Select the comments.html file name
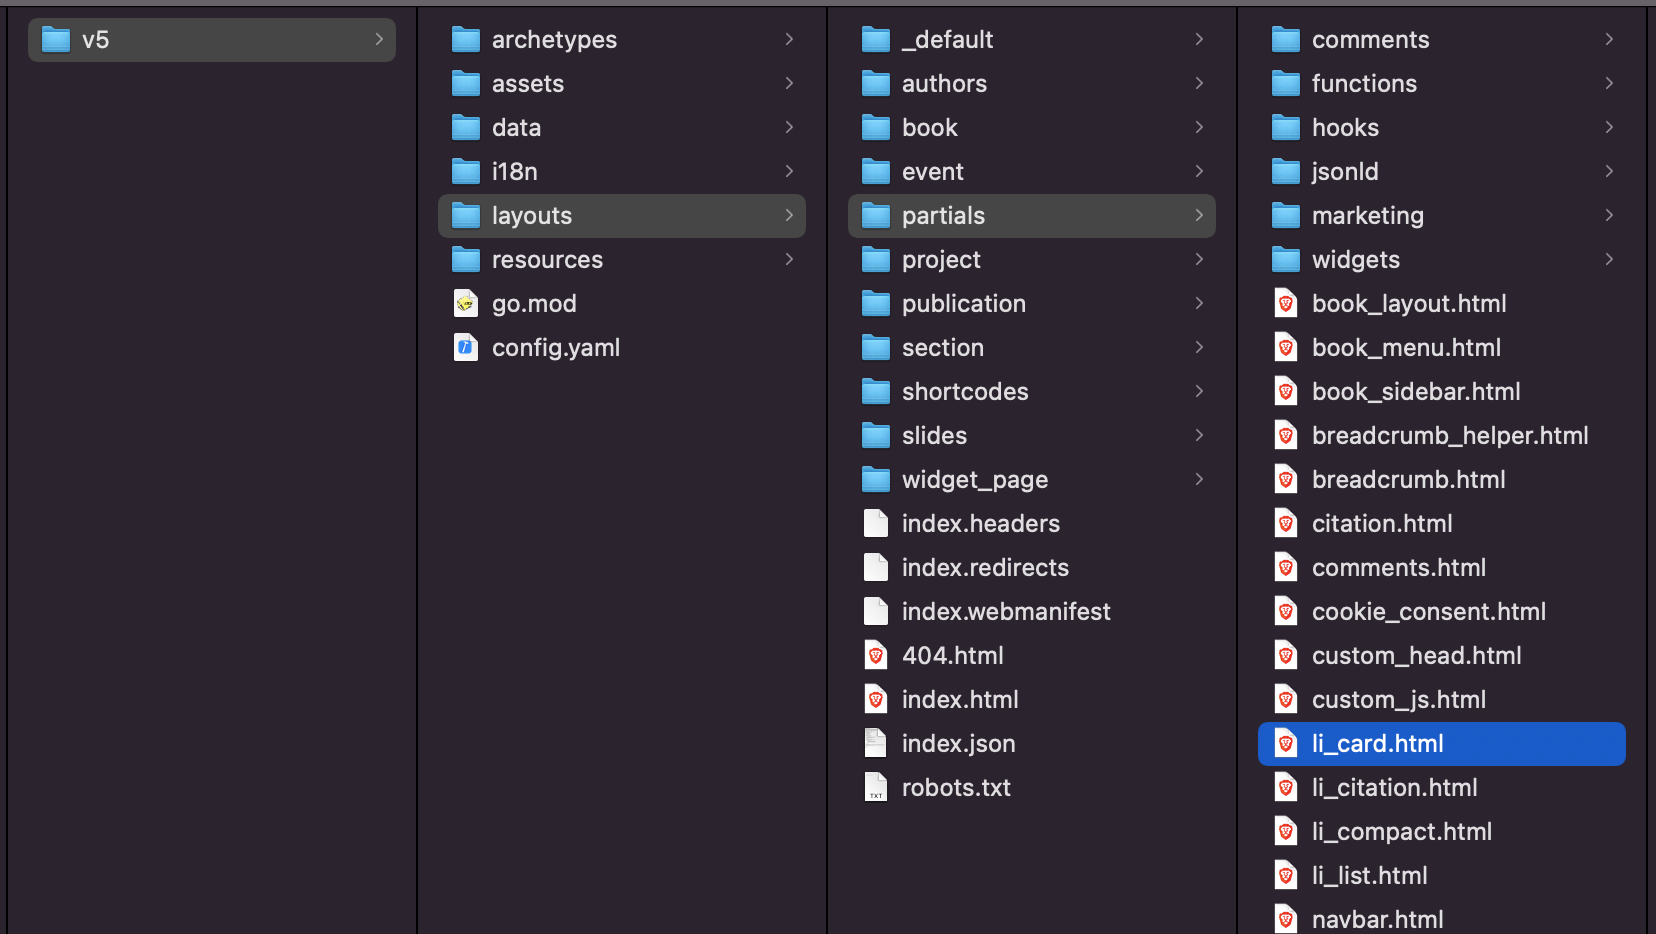 pos(1399,568)
